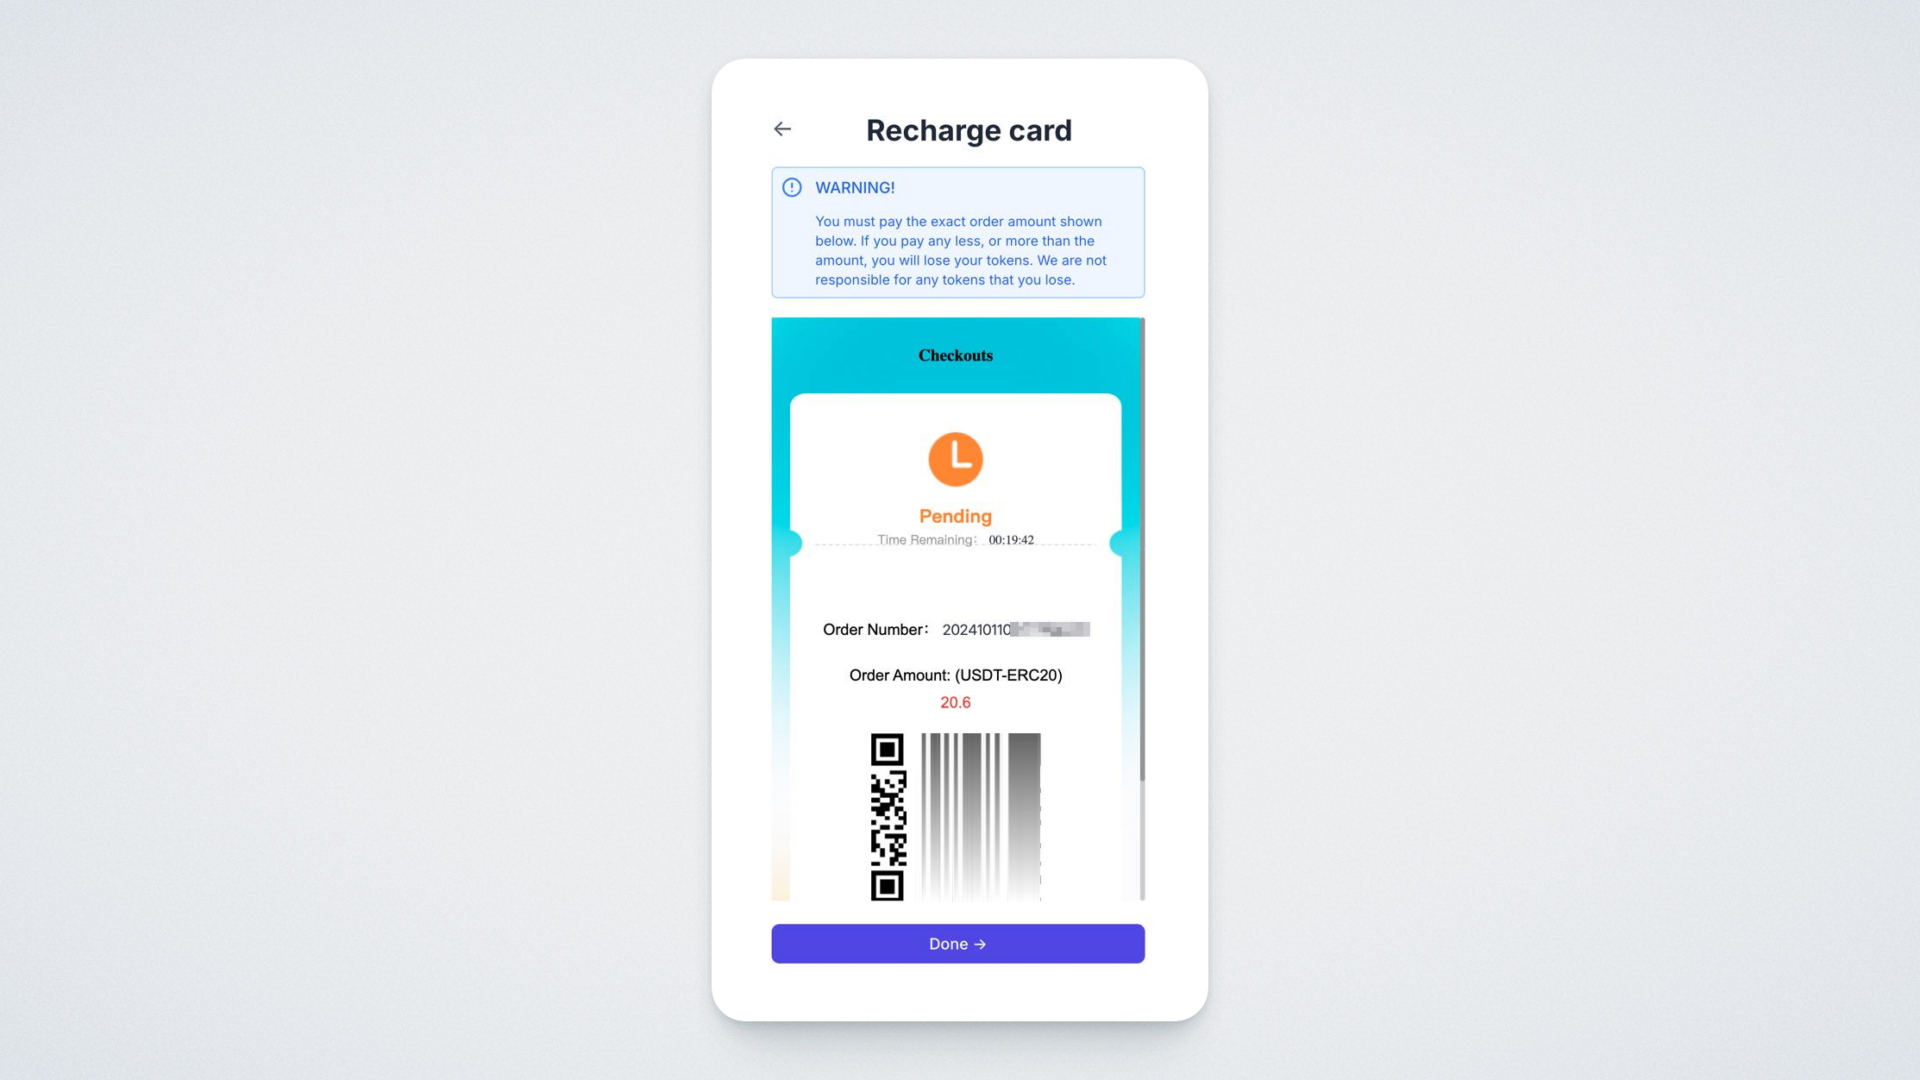Click the Pending status label
The image size is (1920, 1080).
[955, 516]
